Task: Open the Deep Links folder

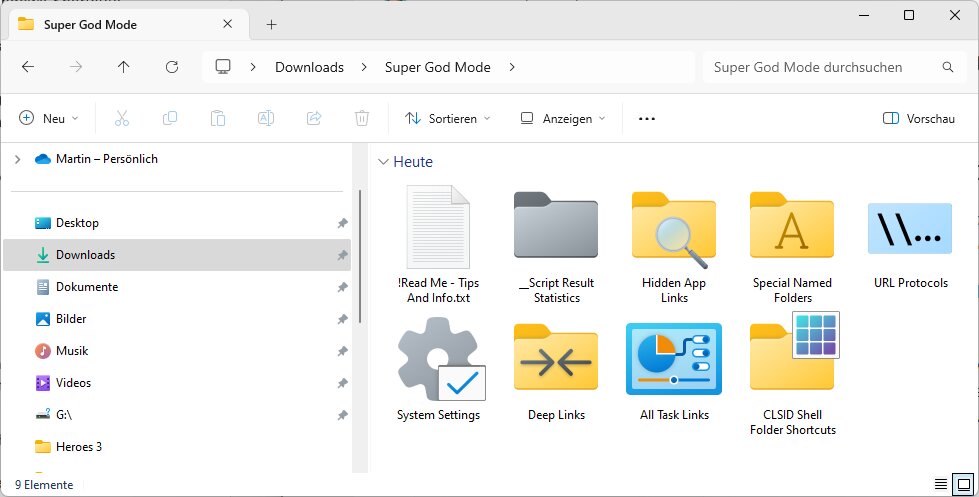Action: coord(556,361)
